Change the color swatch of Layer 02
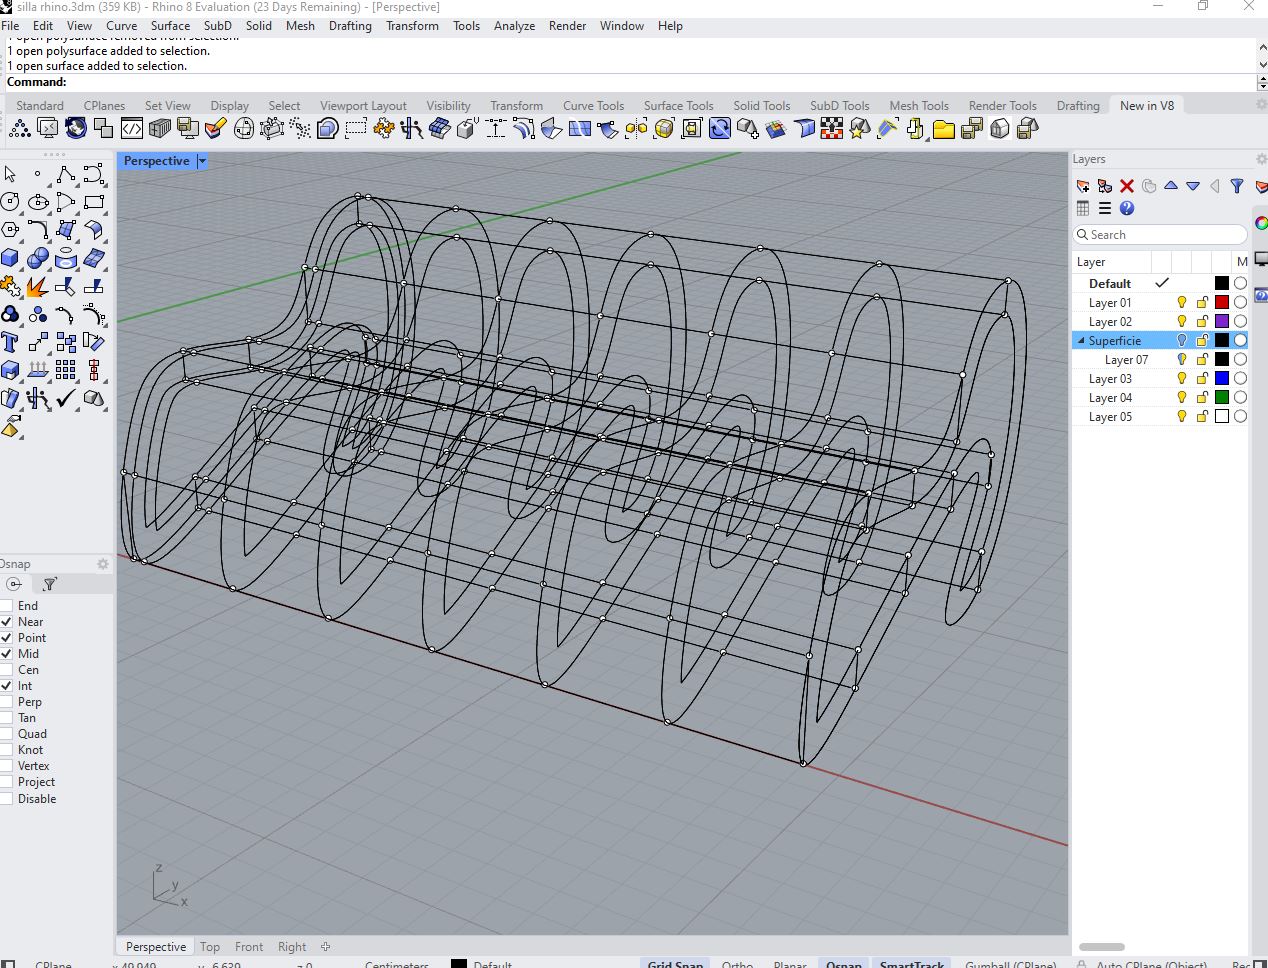1268x968 pixels. 1224,321
